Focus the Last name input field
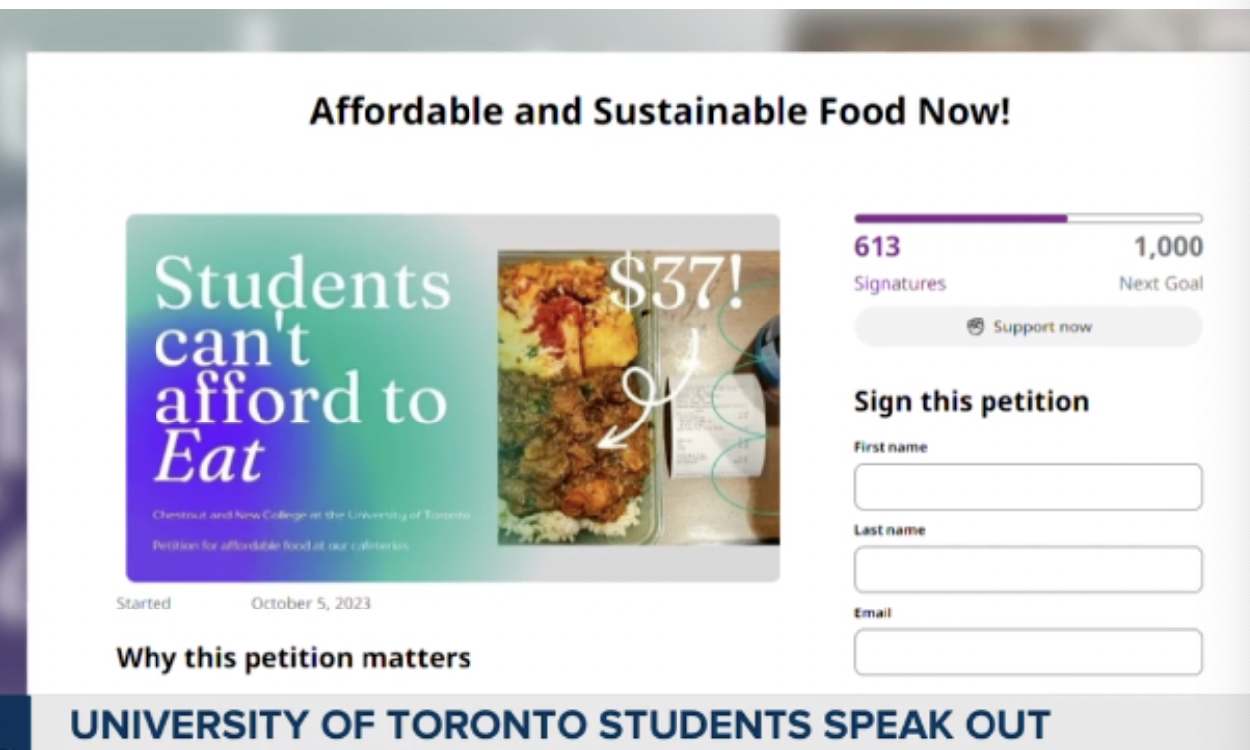 click(x=1028, y=569)
